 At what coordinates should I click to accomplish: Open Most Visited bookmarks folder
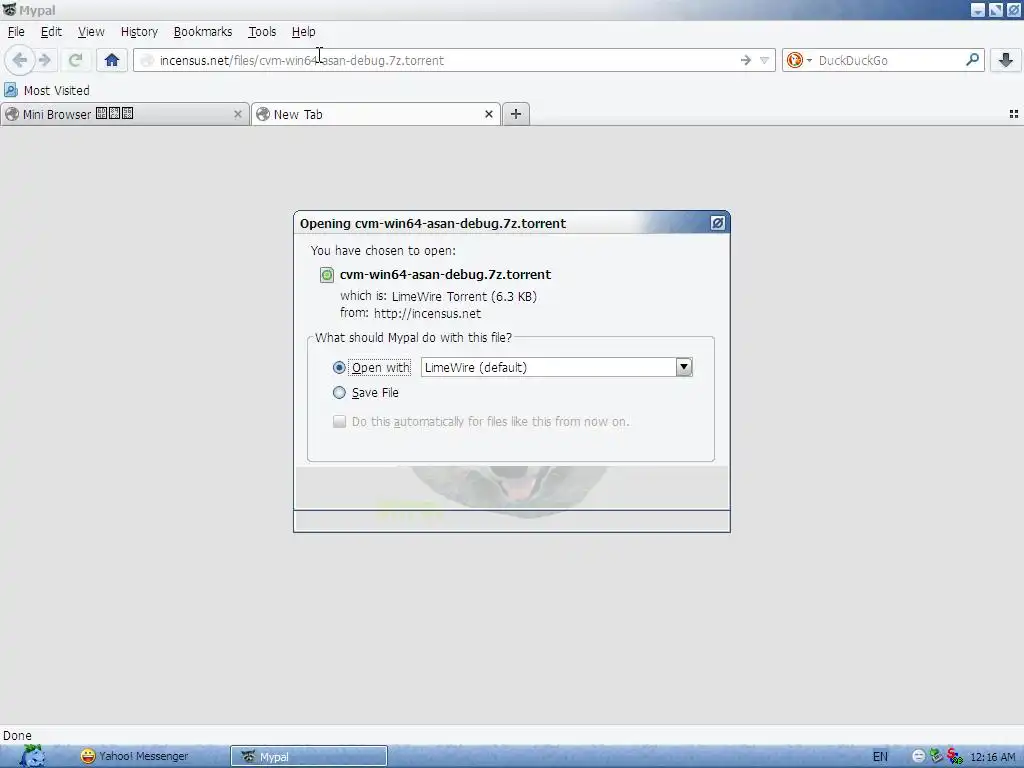47,90
